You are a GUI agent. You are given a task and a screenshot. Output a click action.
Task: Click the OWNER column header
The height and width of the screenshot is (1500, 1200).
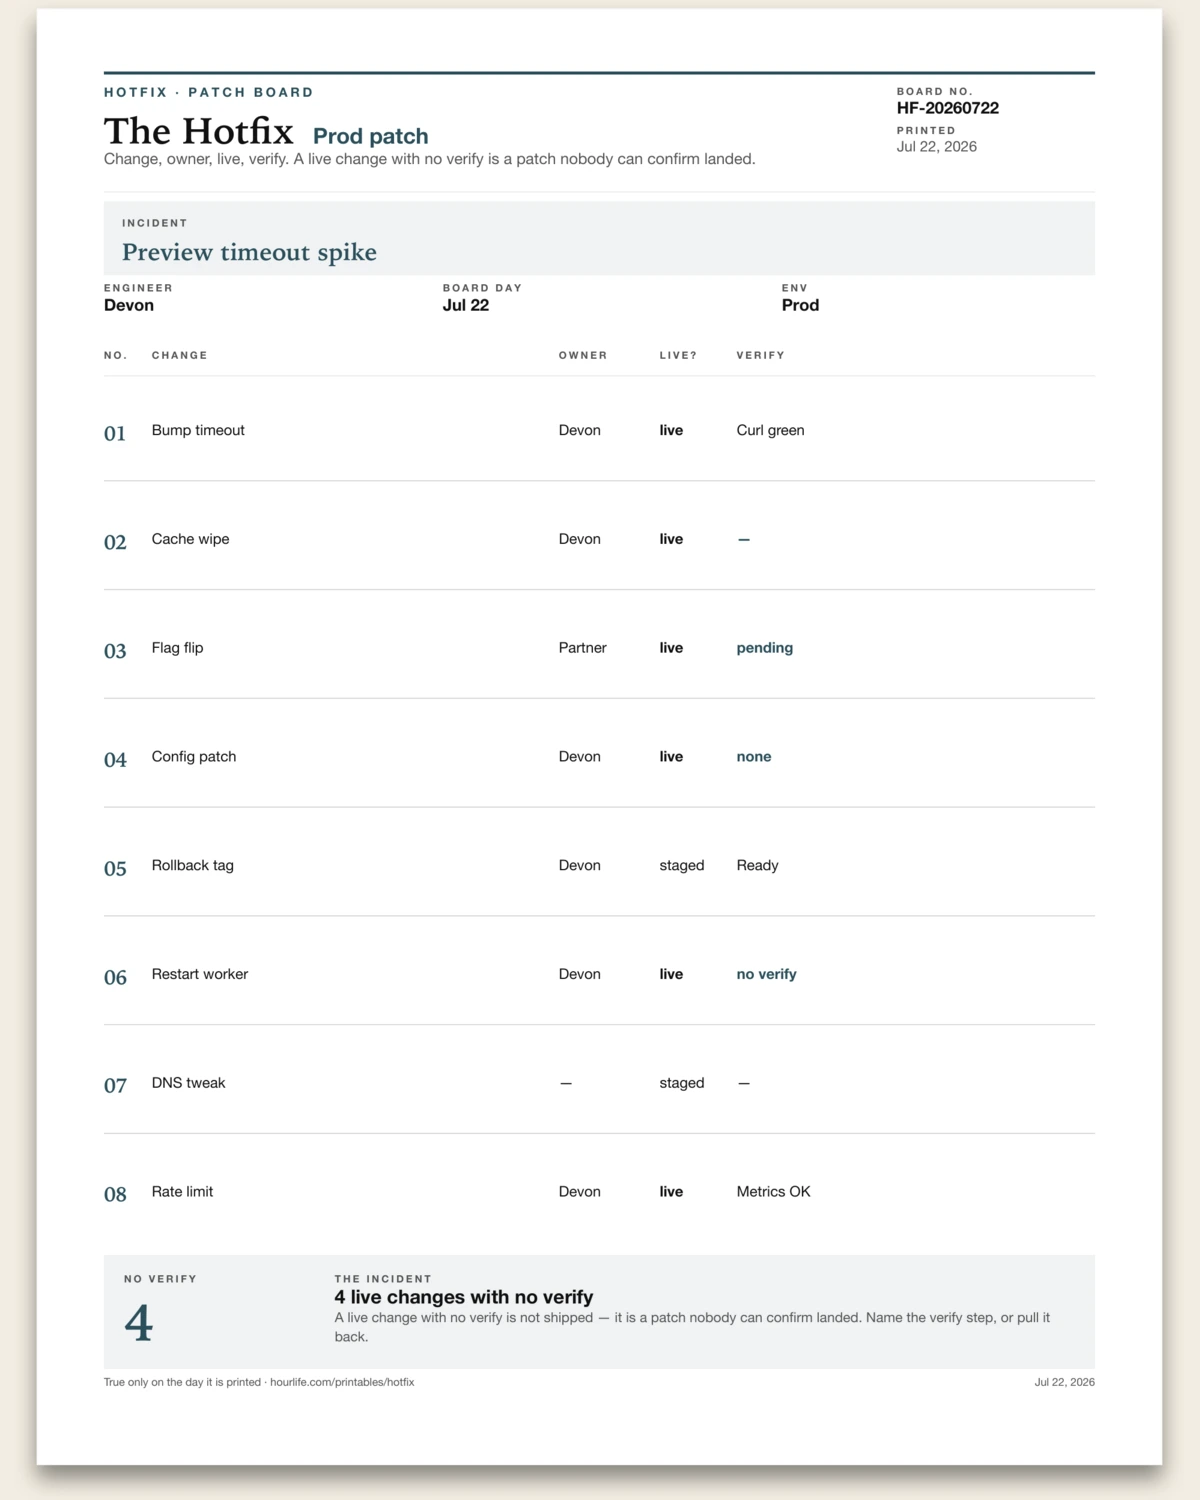pyautogui.click(x=583, y=355)
